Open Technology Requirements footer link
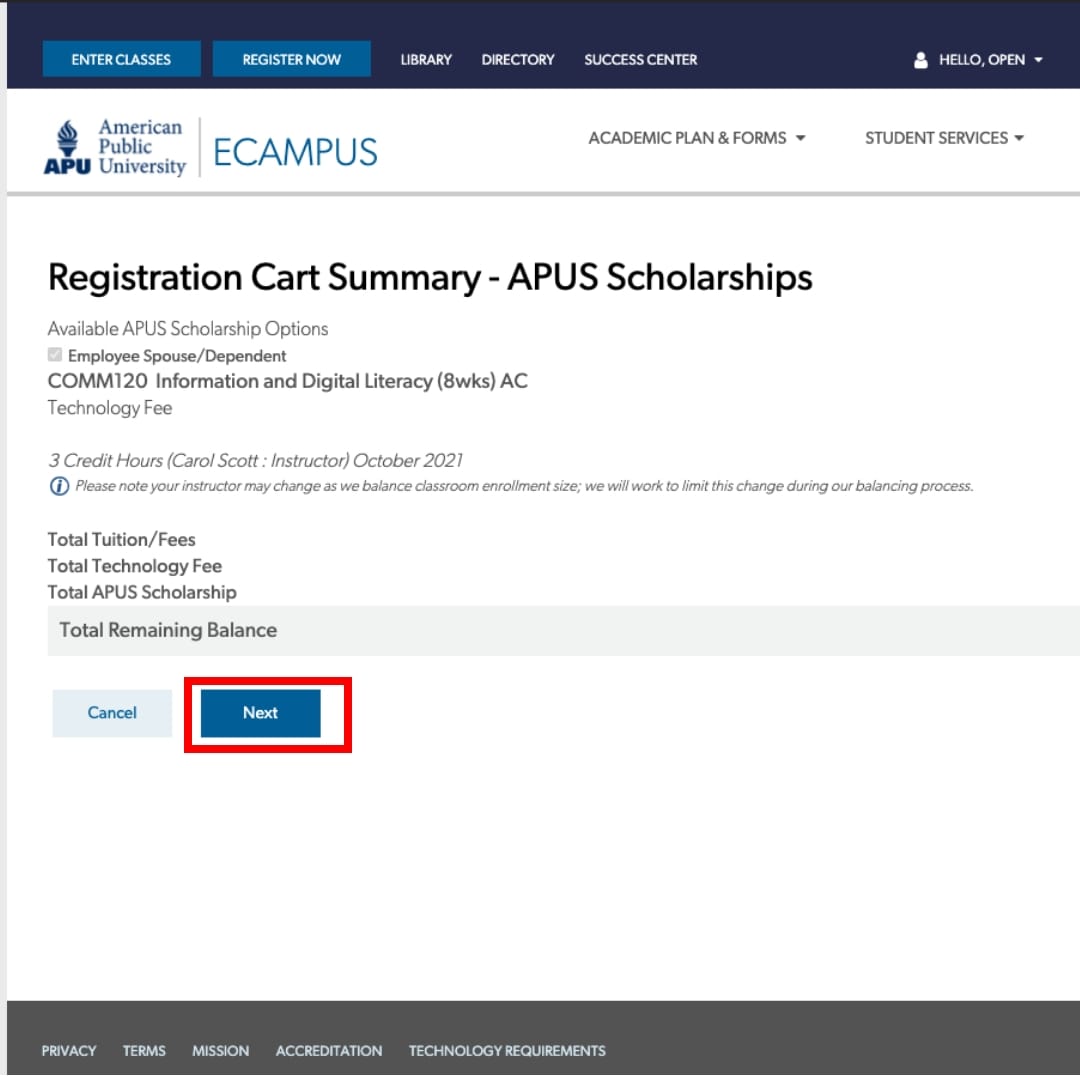 point(507,1051)
